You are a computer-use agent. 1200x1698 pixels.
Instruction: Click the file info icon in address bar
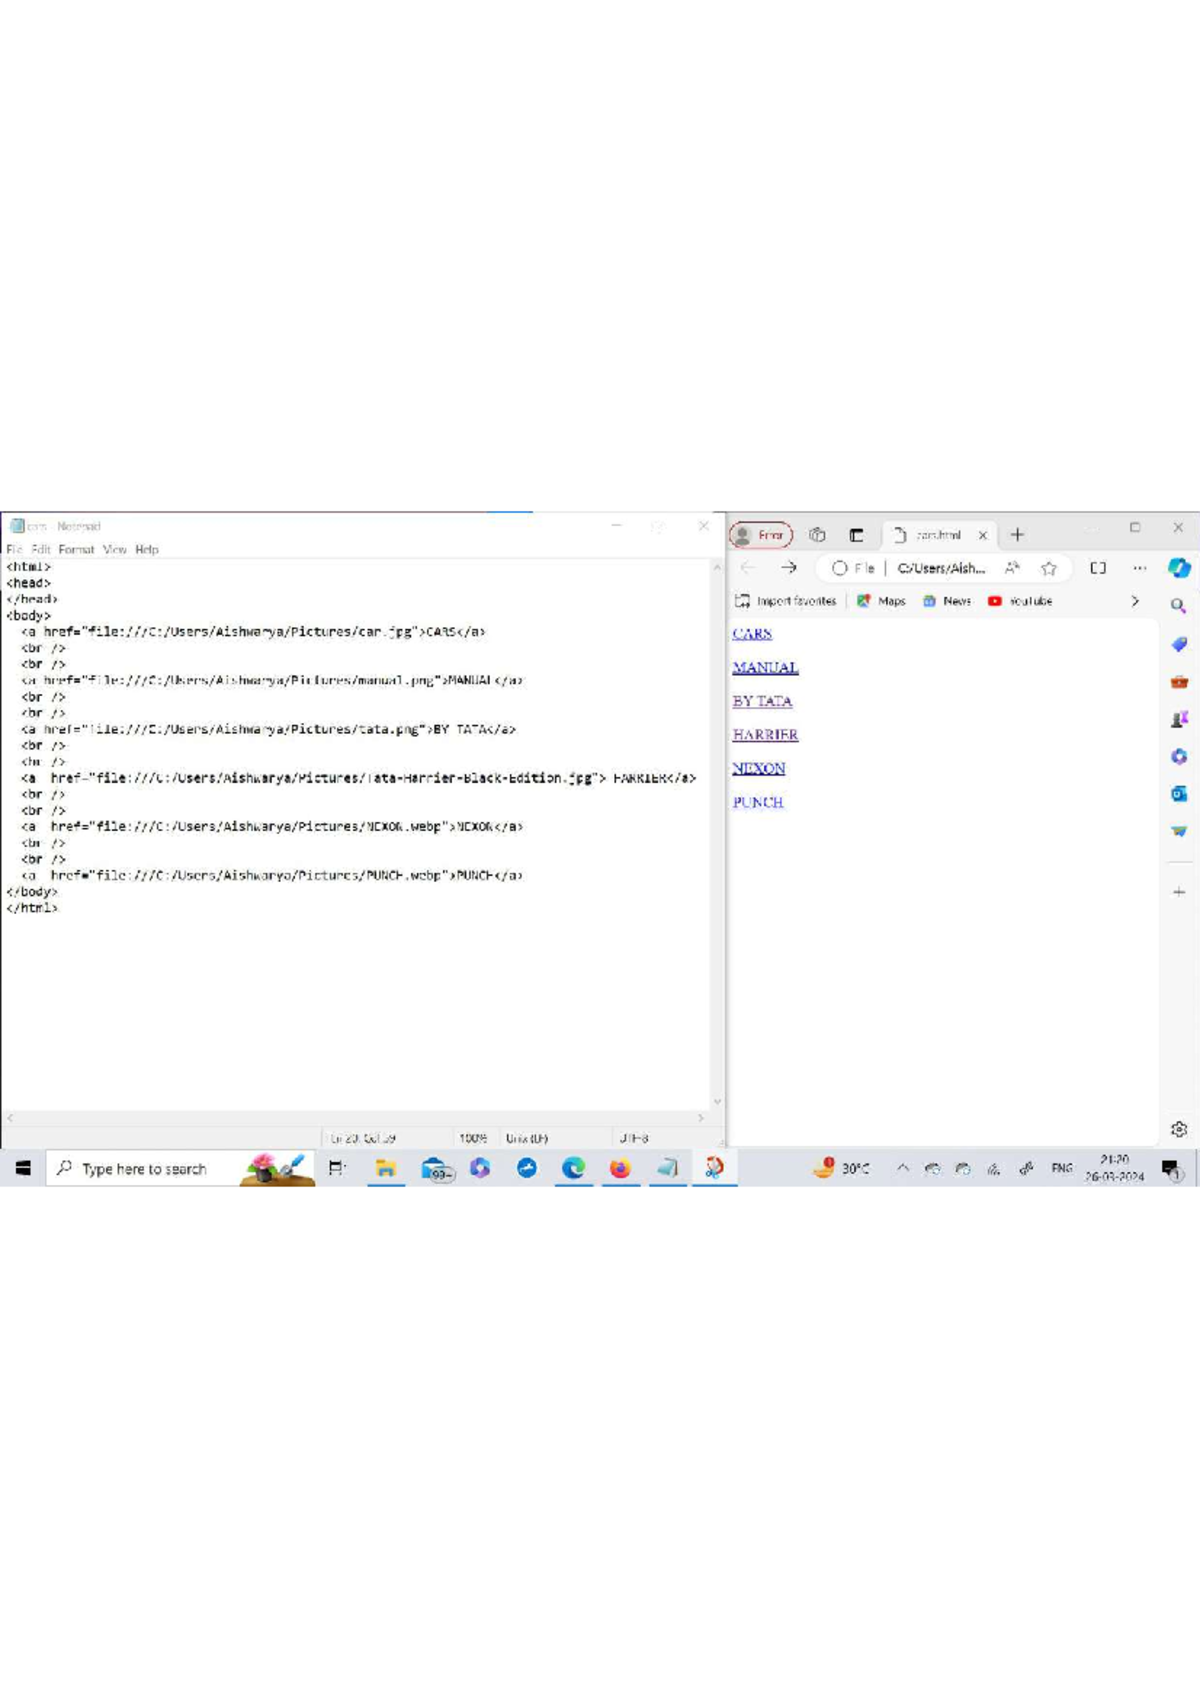point(853,568)
